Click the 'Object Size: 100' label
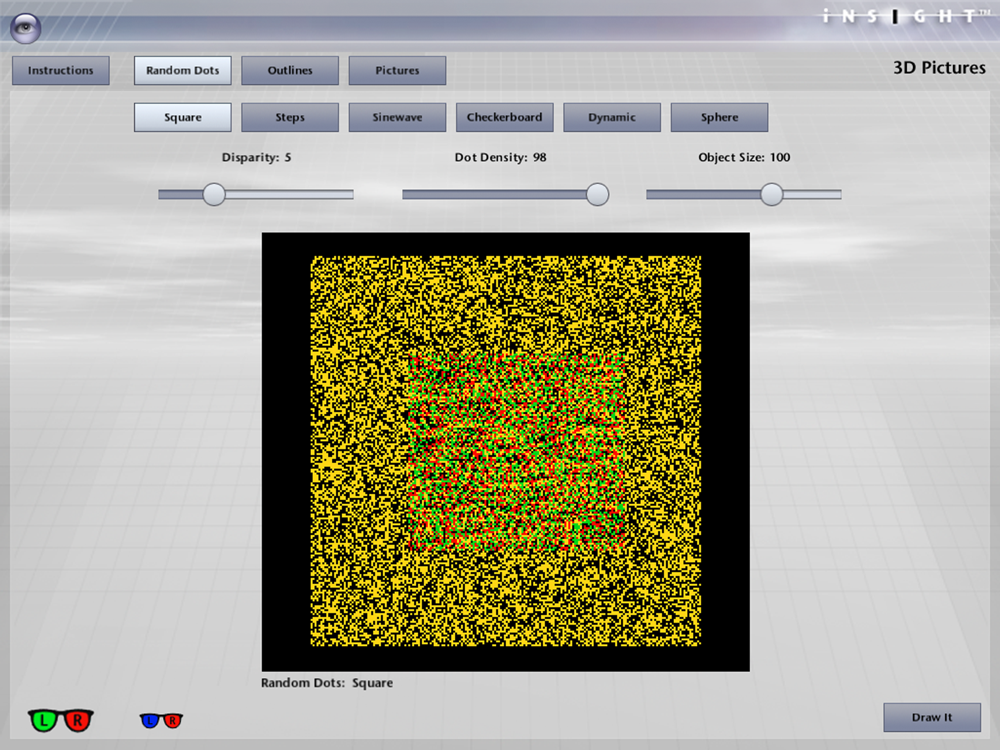 [x=744, y=158]
